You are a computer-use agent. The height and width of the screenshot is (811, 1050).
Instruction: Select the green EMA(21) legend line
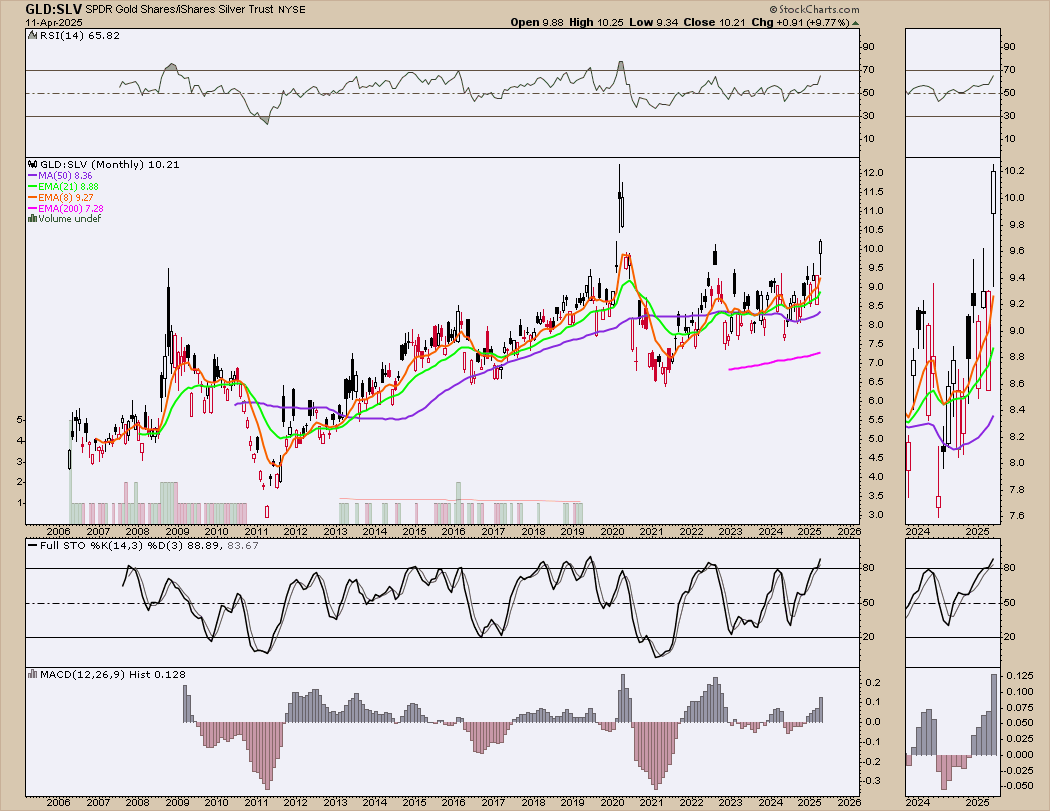point(32,186)
